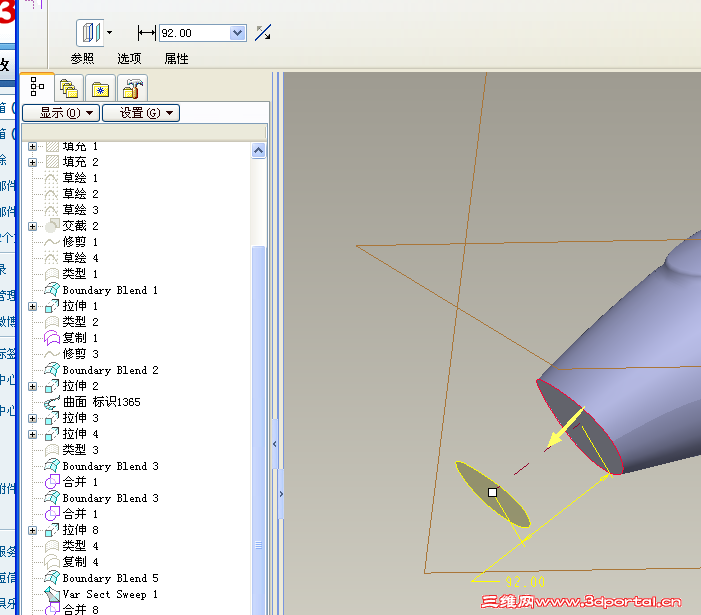Click the Boundary Blend 2 feature icon
The height and width of the screenshot is (615, 701).
tap(52, 370)
